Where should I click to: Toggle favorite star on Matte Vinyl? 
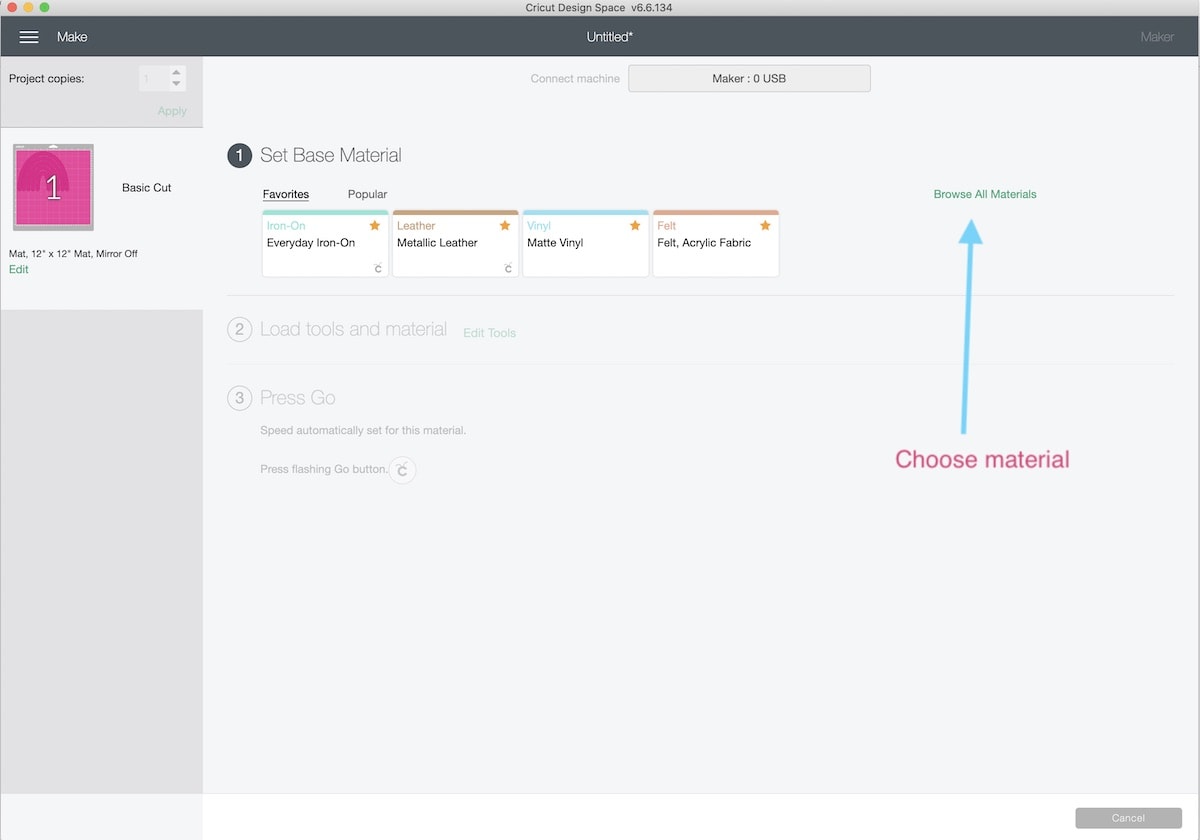[635, 226]
